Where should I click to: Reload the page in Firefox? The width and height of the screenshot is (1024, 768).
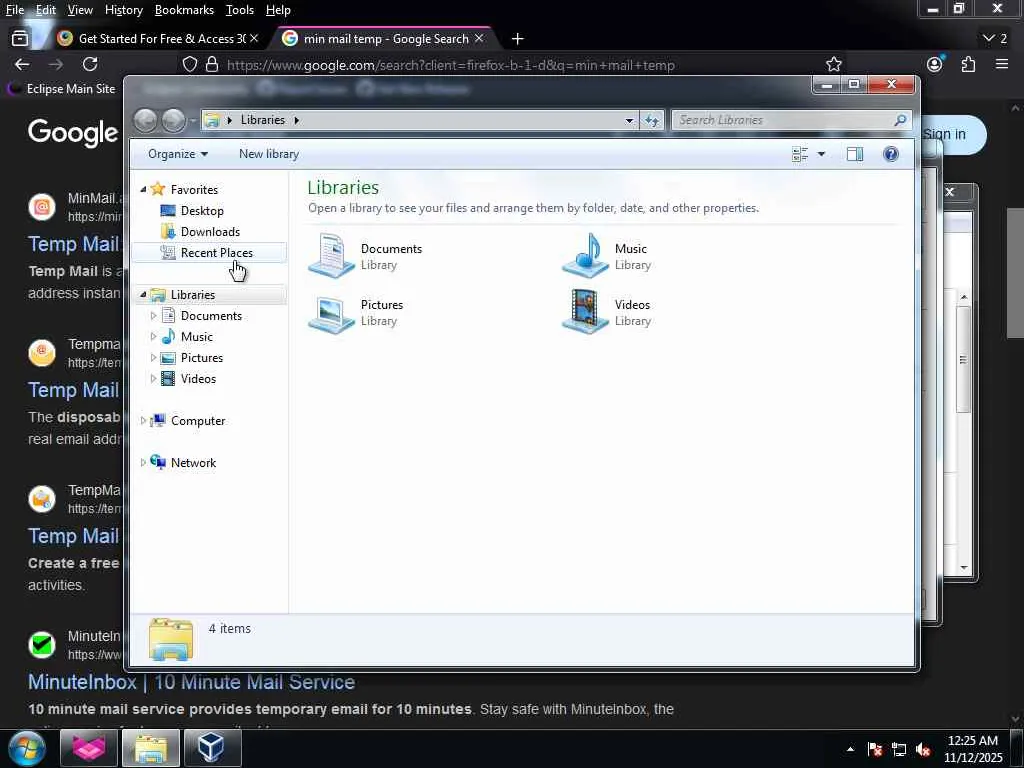[x=90, y=64]
